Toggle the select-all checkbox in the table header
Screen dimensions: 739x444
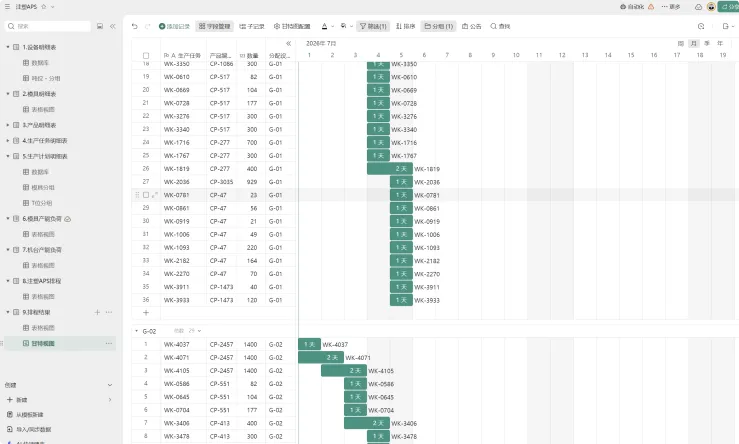click(146, 56)
